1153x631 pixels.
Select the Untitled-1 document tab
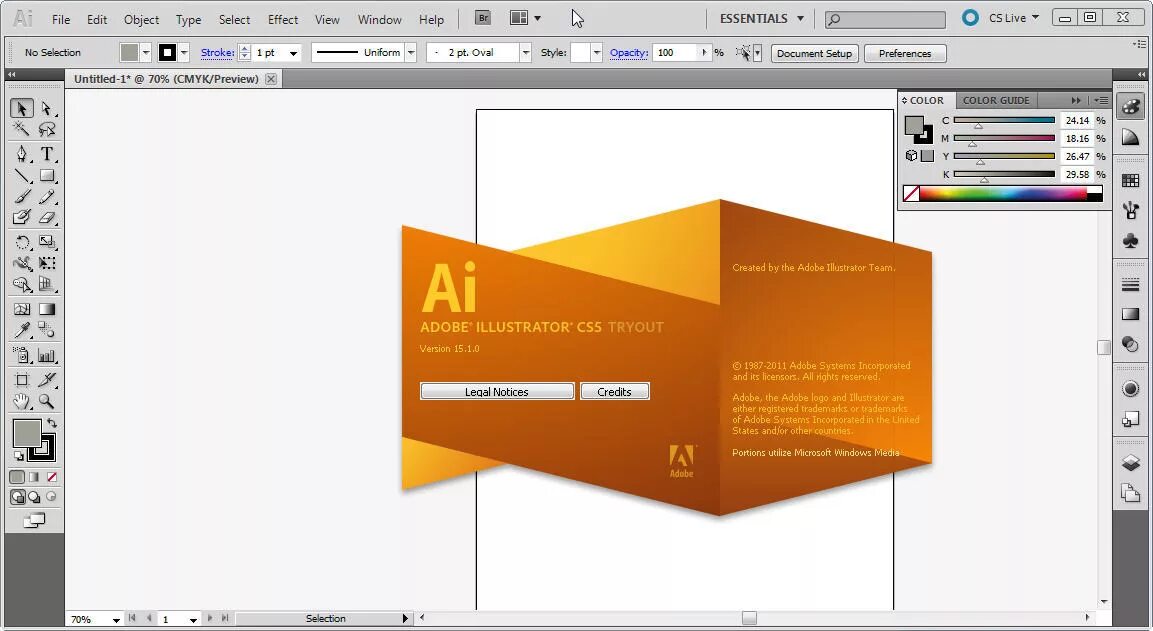tap(166, 79)
